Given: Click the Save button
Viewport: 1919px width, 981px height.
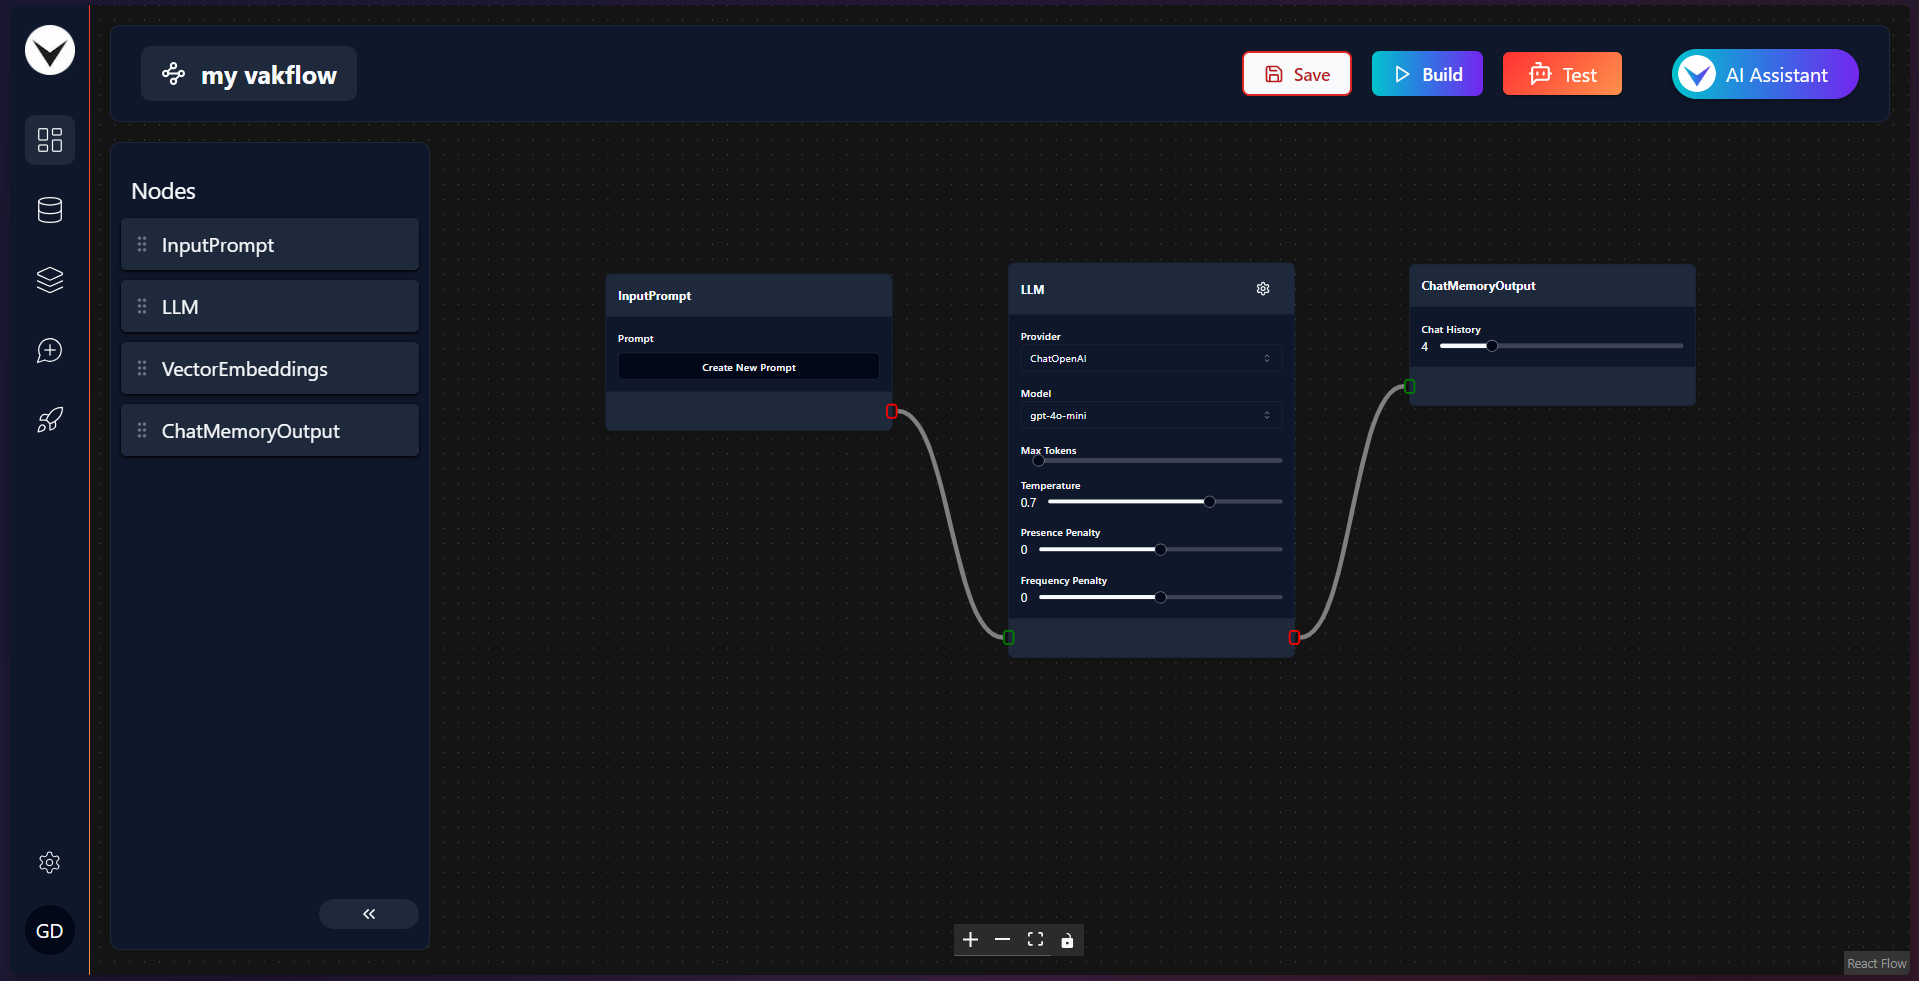Looking at the screenshot, I should coord(1297,74).
